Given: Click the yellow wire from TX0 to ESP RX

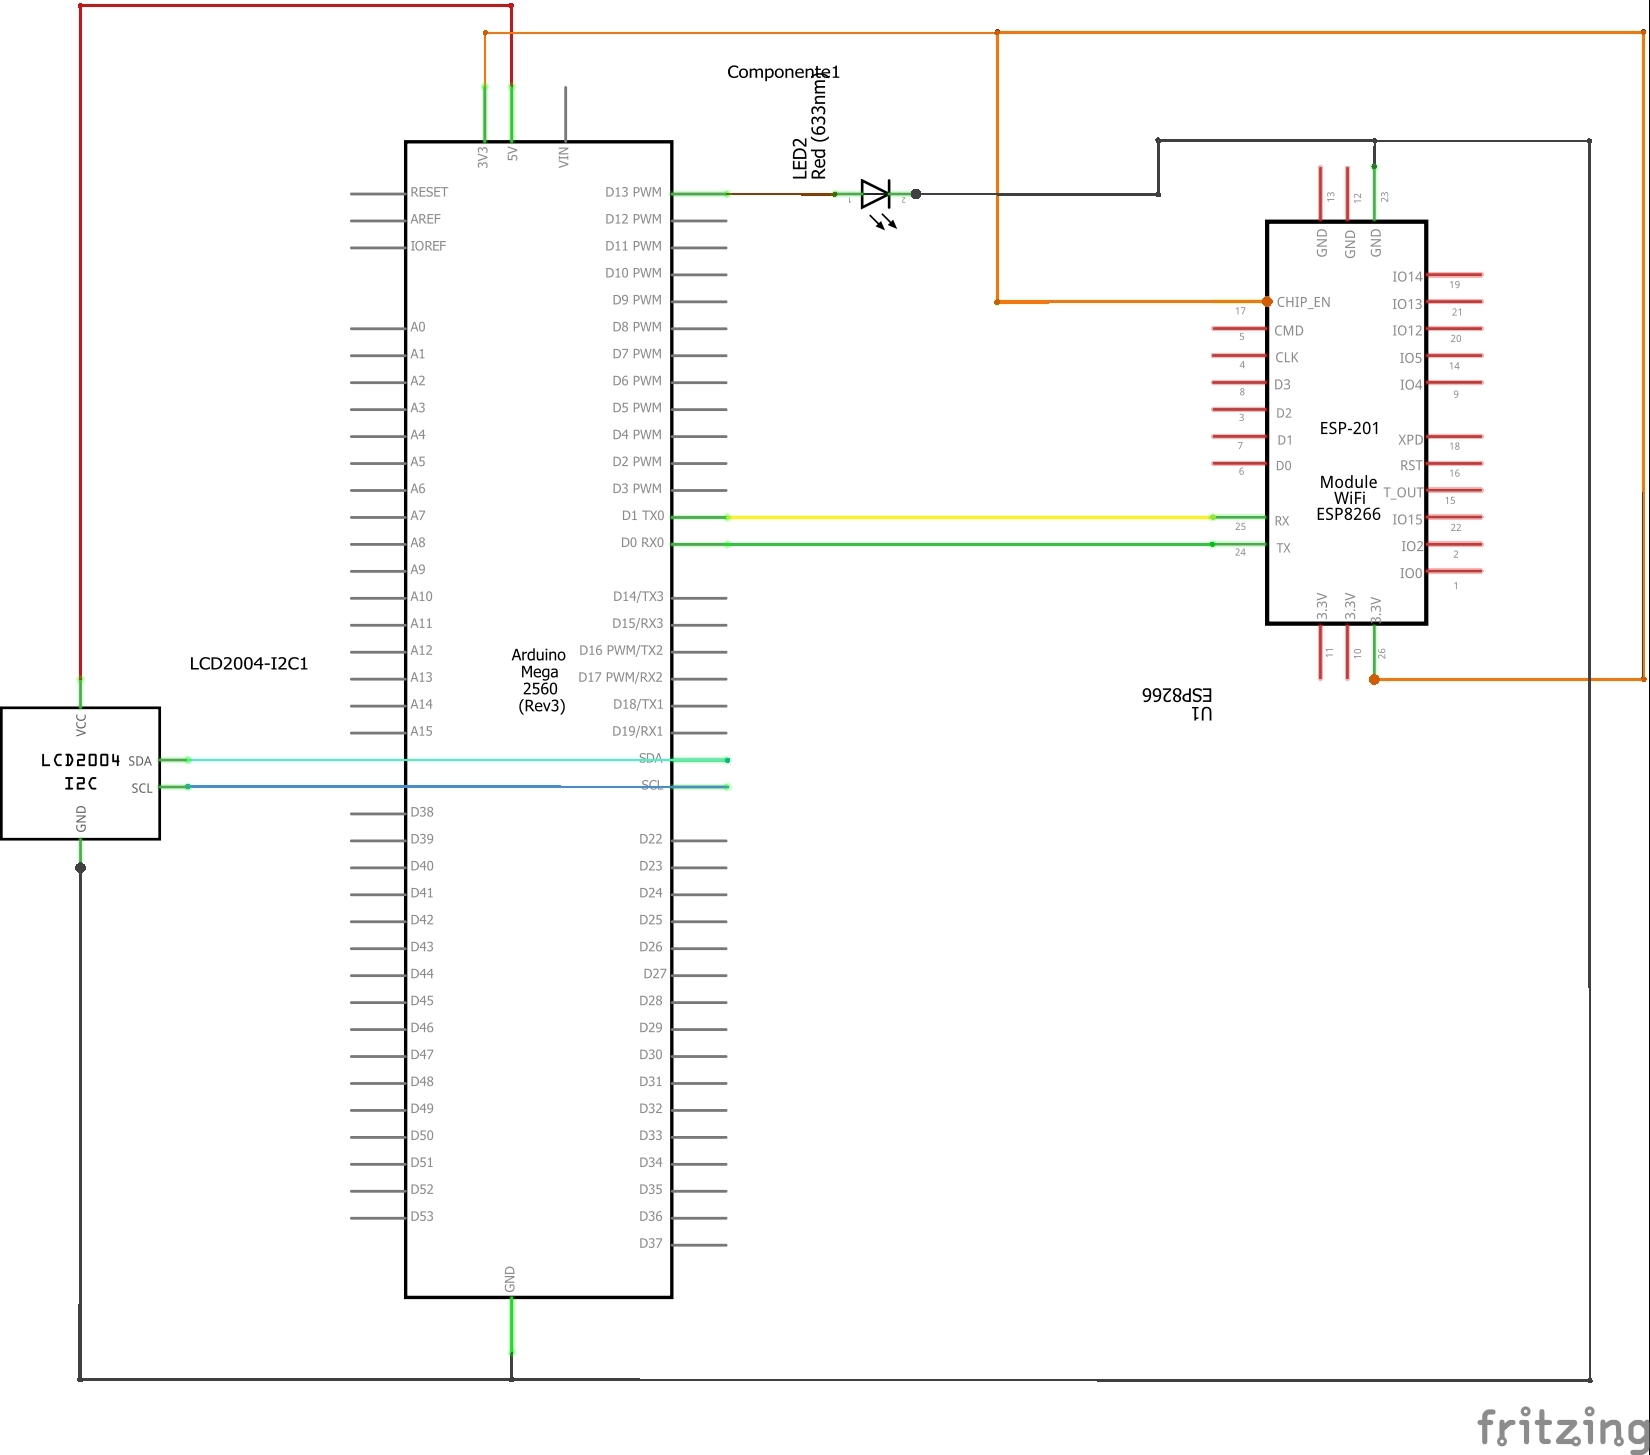Looking at the screenshot, I should pyautogui.click(x=970, y=517).
